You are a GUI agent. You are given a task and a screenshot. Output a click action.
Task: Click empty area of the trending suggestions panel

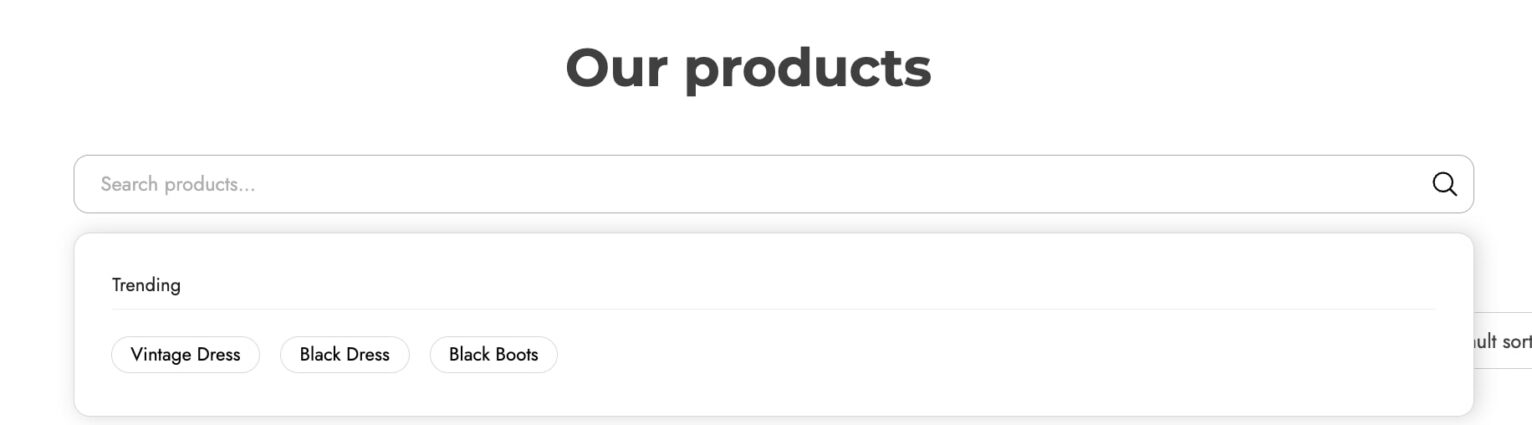click(1000, 360)
